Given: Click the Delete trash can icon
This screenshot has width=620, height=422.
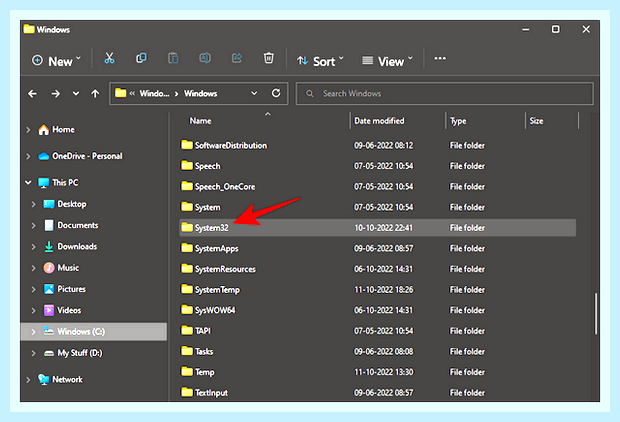Looking at the screenshot, I should (x=268, y=59).
